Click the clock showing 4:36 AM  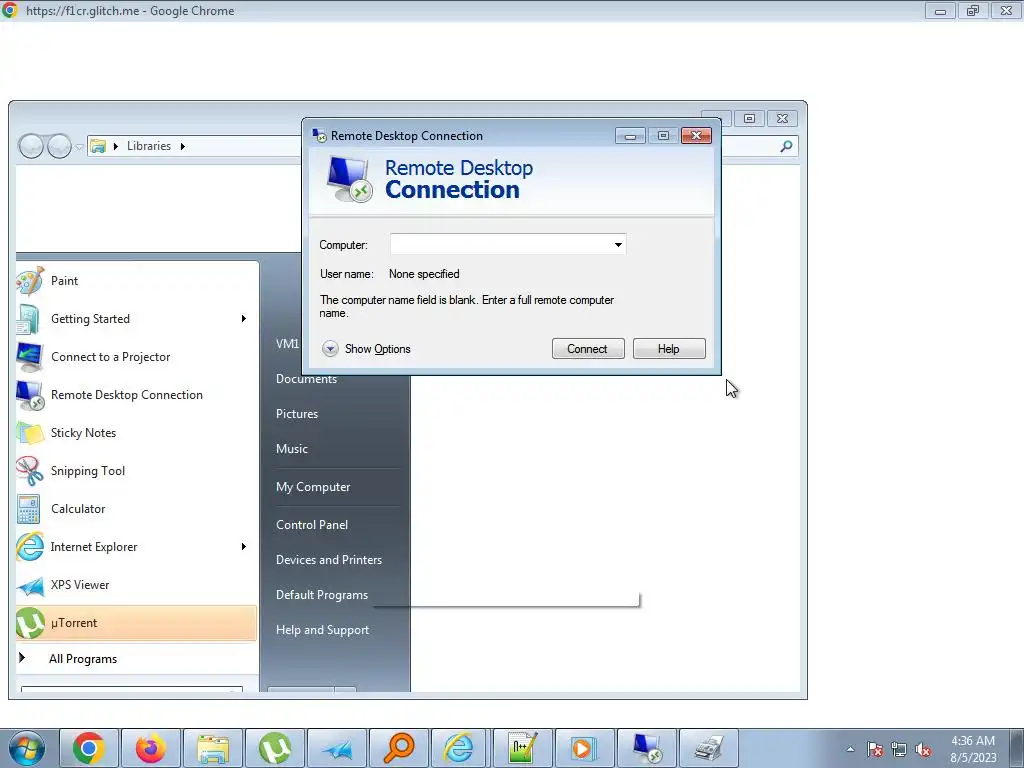(973, 741)
